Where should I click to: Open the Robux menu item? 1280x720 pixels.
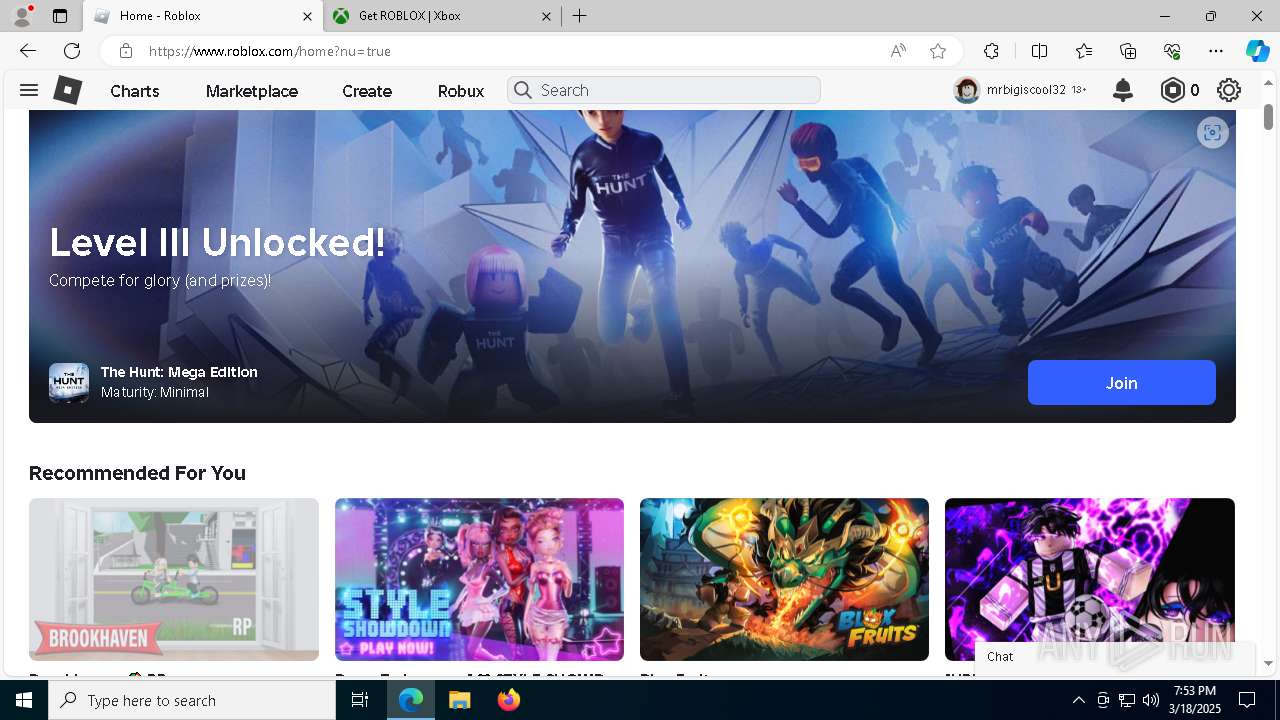coord(461,91)
